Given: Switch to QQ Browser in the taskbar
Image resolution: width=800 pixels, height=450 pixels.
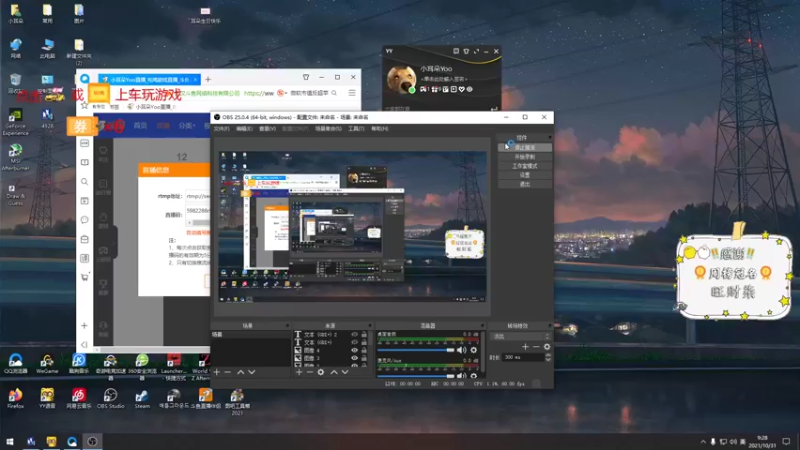Looking at the screenshot, I should click(x=72, y=441).
